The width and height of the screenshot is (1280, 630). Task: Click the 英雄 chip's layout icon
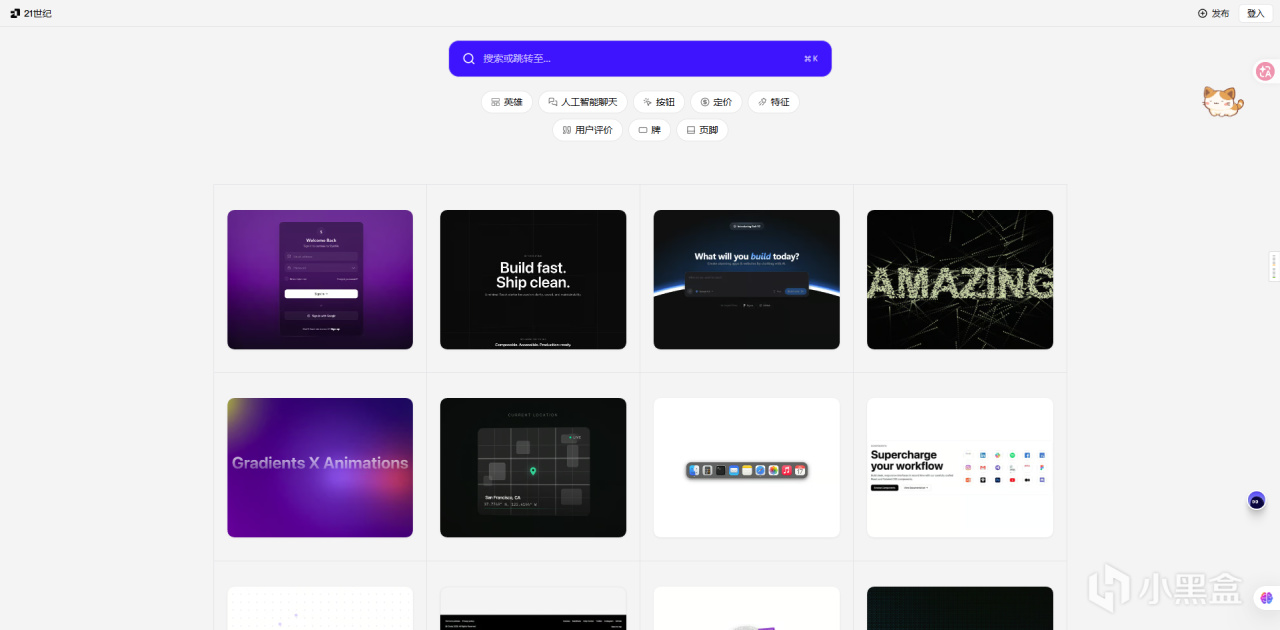click(x=495, y=102)
